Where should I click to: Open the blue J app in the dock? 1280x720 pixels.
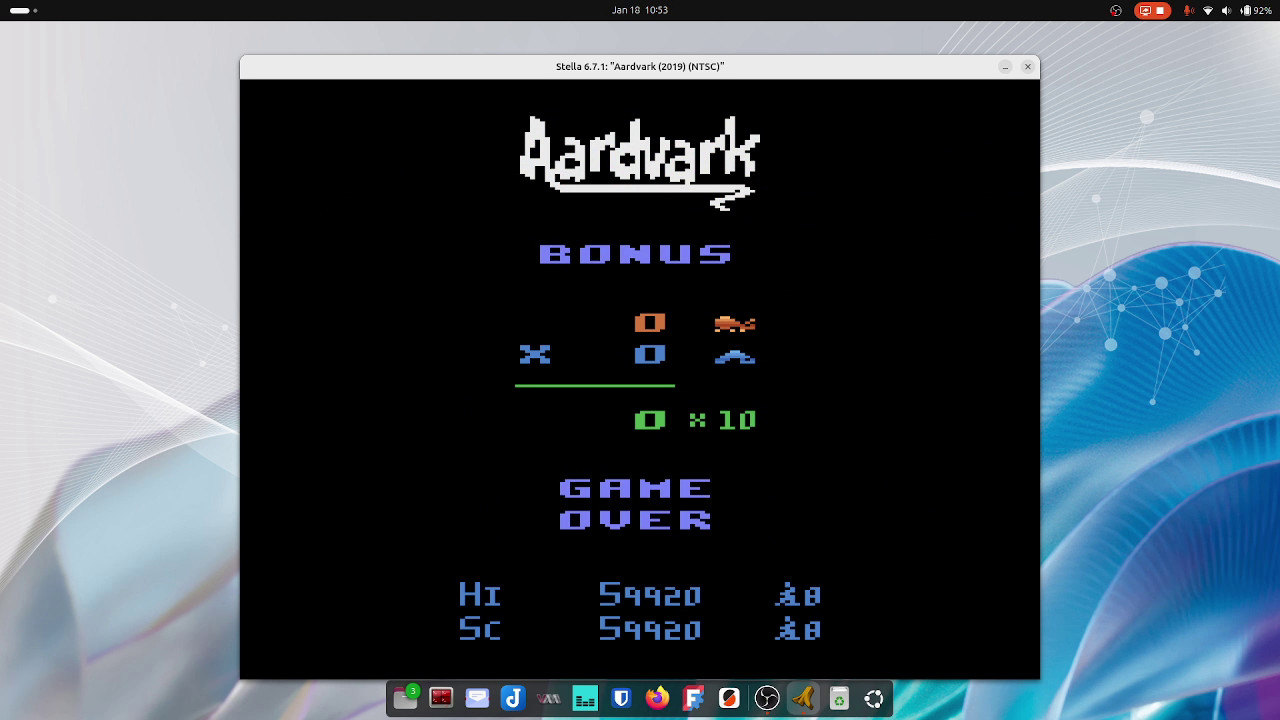pos(513,698)
